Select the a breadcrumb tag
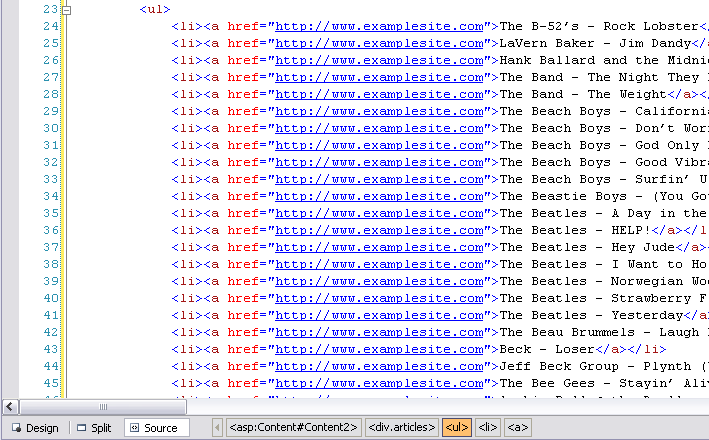709x440 pixels. 518,427
